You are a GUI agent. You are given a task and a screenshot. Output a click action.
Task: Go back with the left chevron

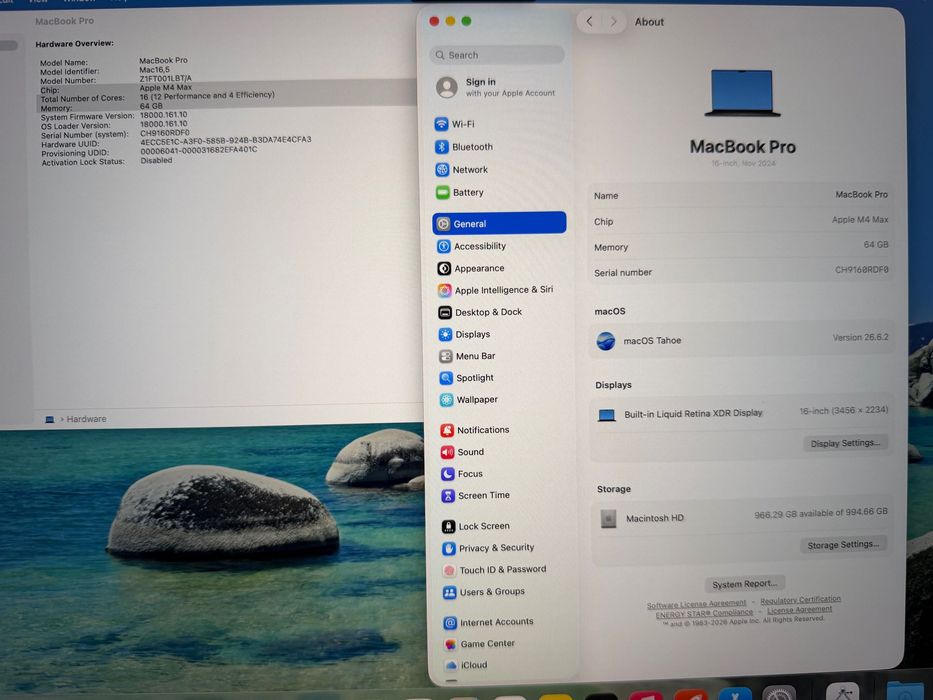tap(589, 21)
